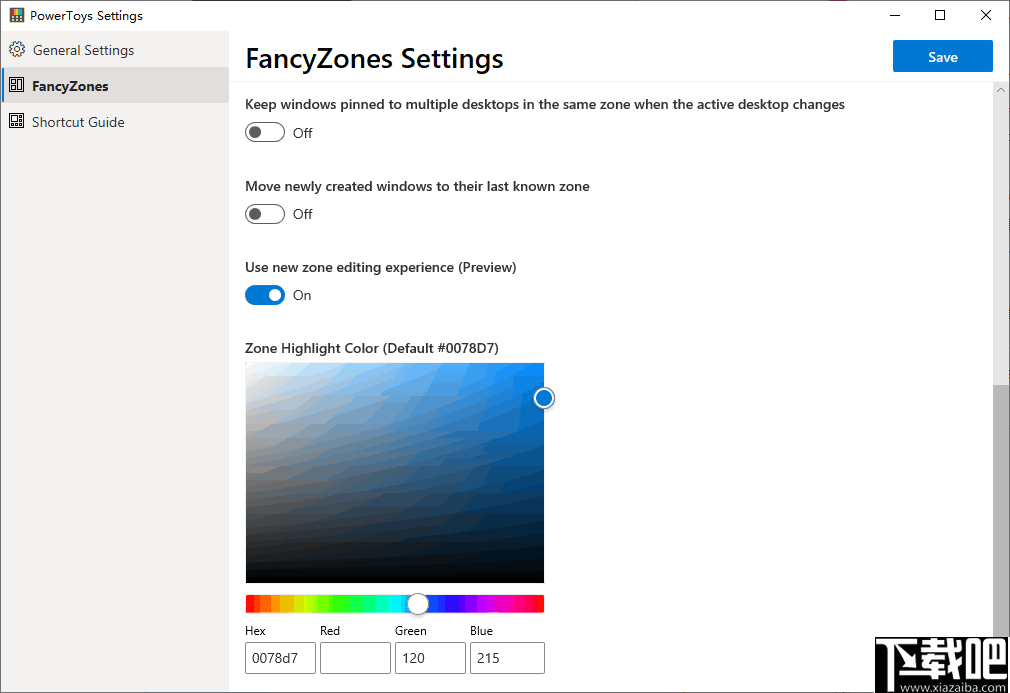Disable new zone editing experience toggle
The image size is (1010, 693).
click(265, 295)
